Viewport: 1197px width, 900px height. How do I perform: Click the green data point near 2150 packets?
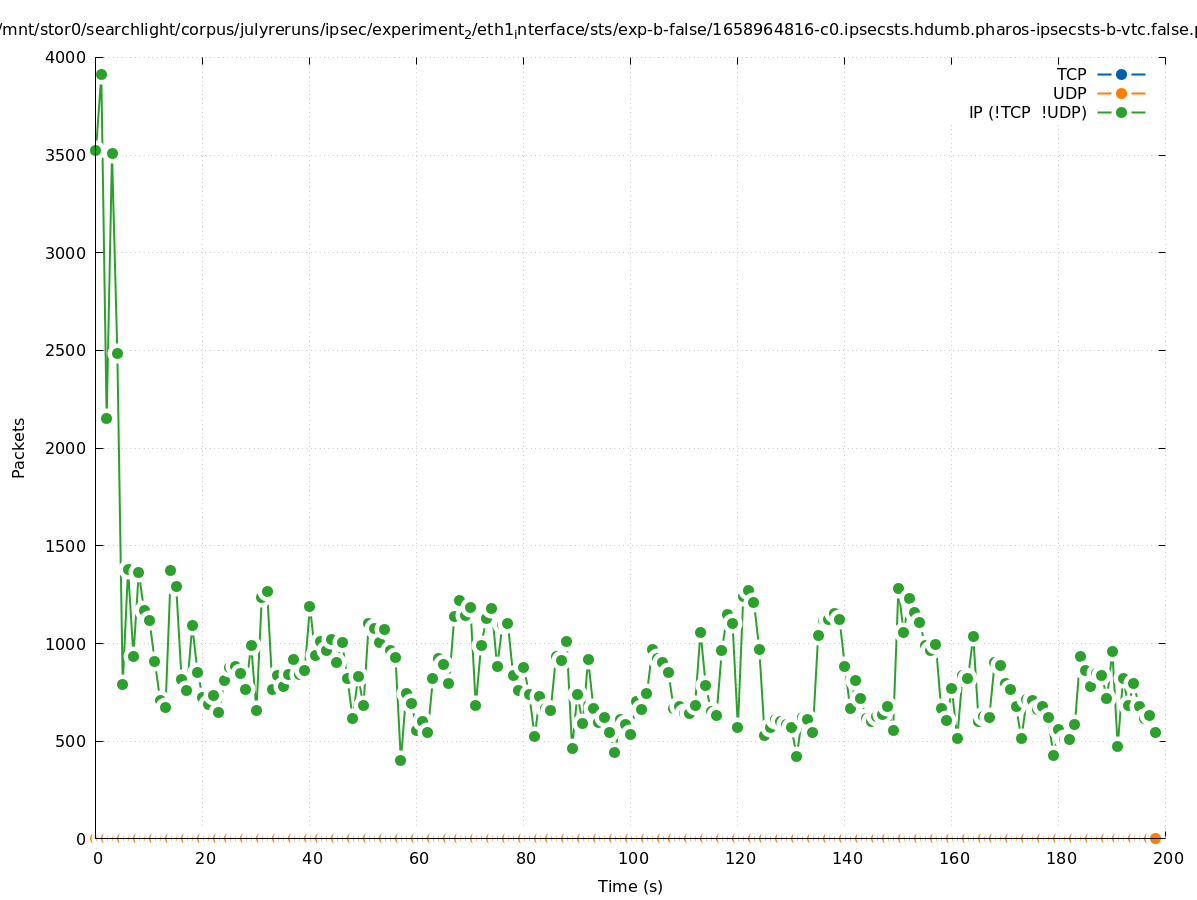pyautogui.click(x=106, y=418)
